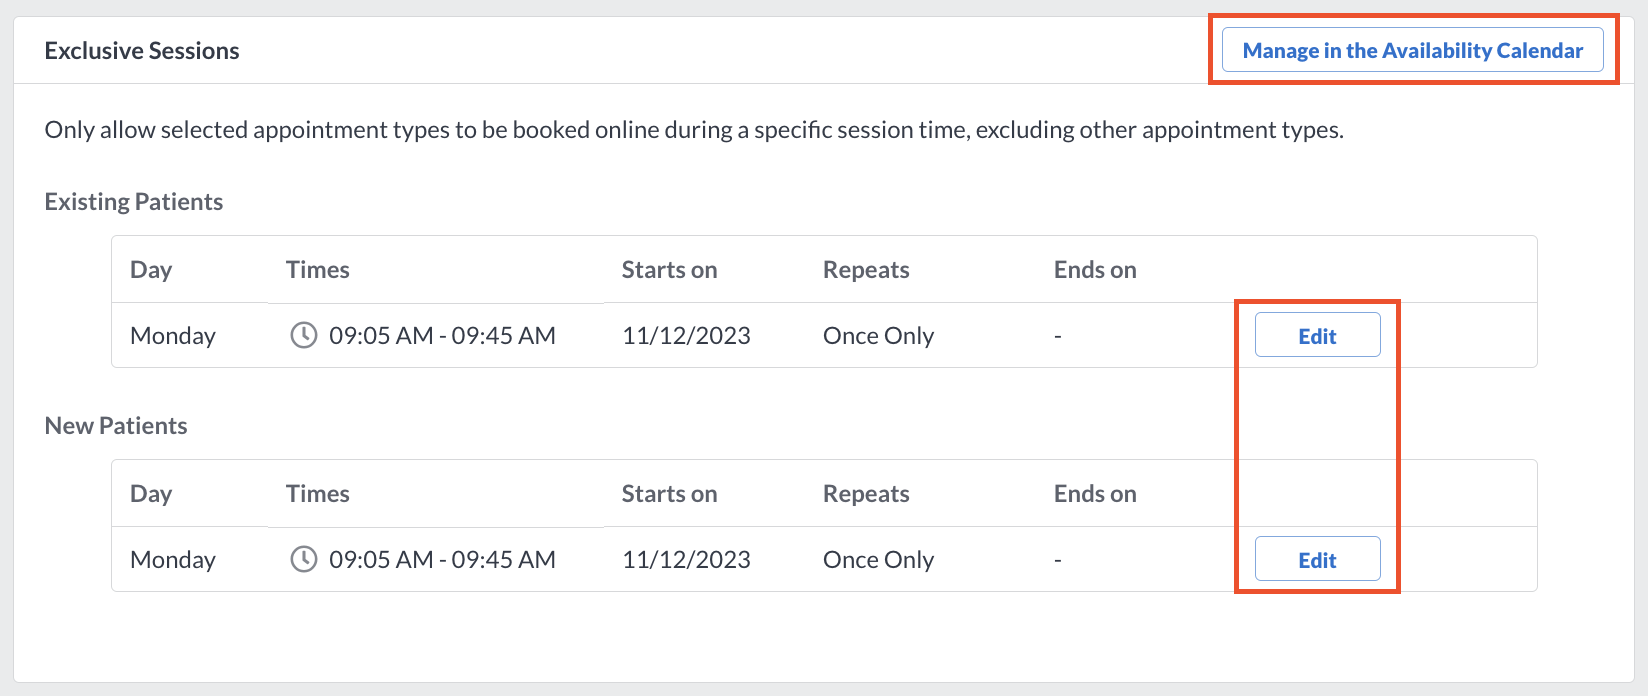Click Once Only in the Existing Patients row
Viewport: 1648px width, 696px height.
coord(878,336)
